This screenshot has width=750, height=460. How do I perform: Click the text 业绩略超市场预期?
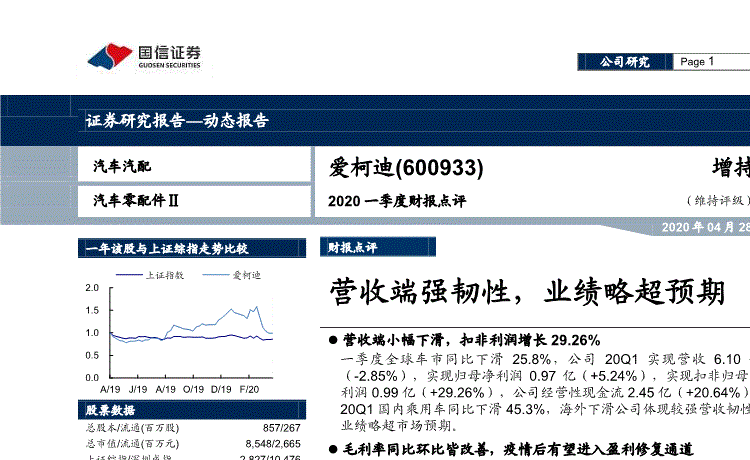(x=400, y=426)
